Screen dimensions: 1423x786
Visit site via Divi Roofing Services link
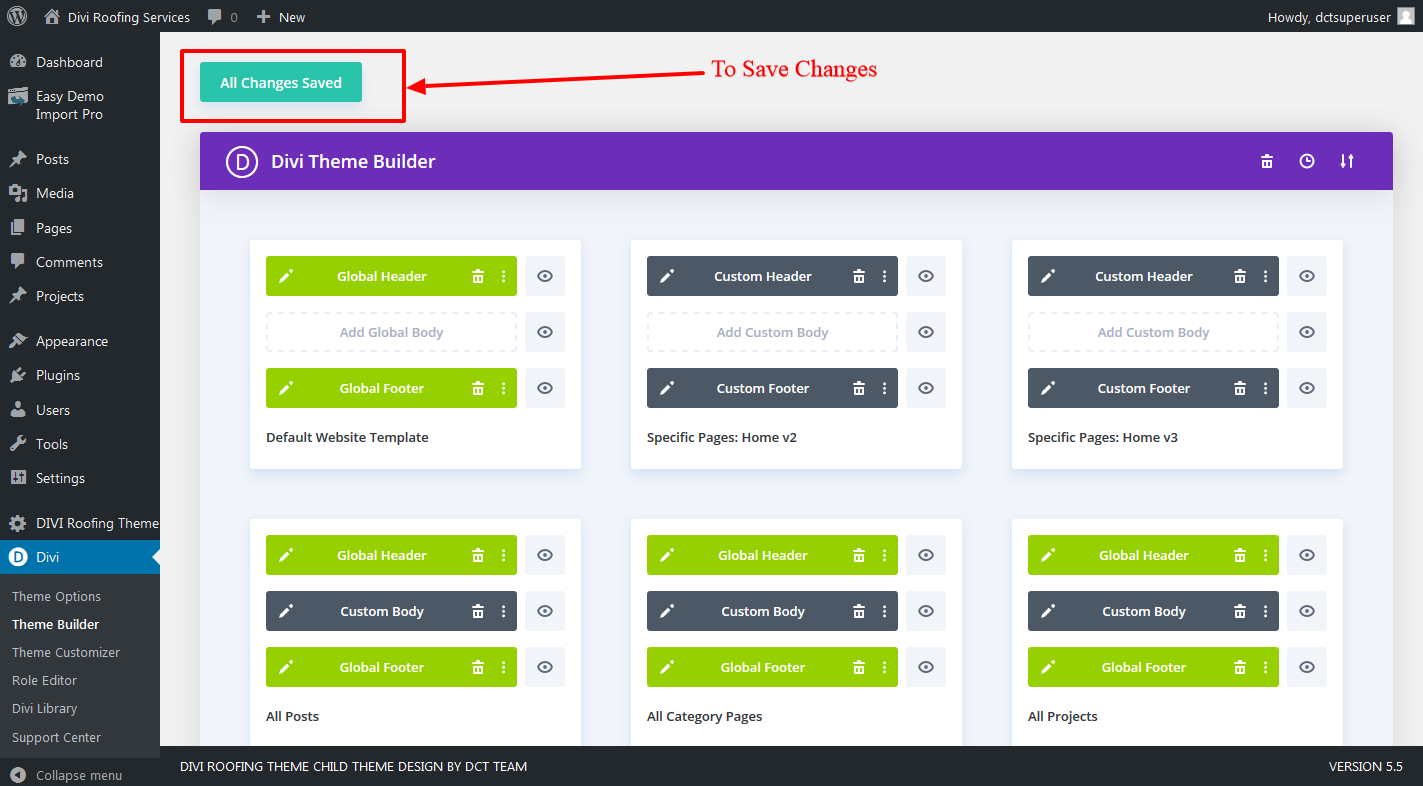[x=117, y=17]
